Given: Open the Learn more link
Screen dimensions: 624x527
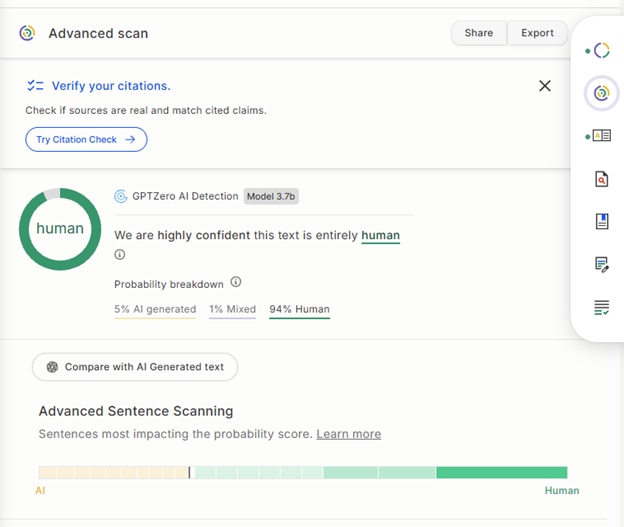Looking at the screenshot, I should (349, 434).
